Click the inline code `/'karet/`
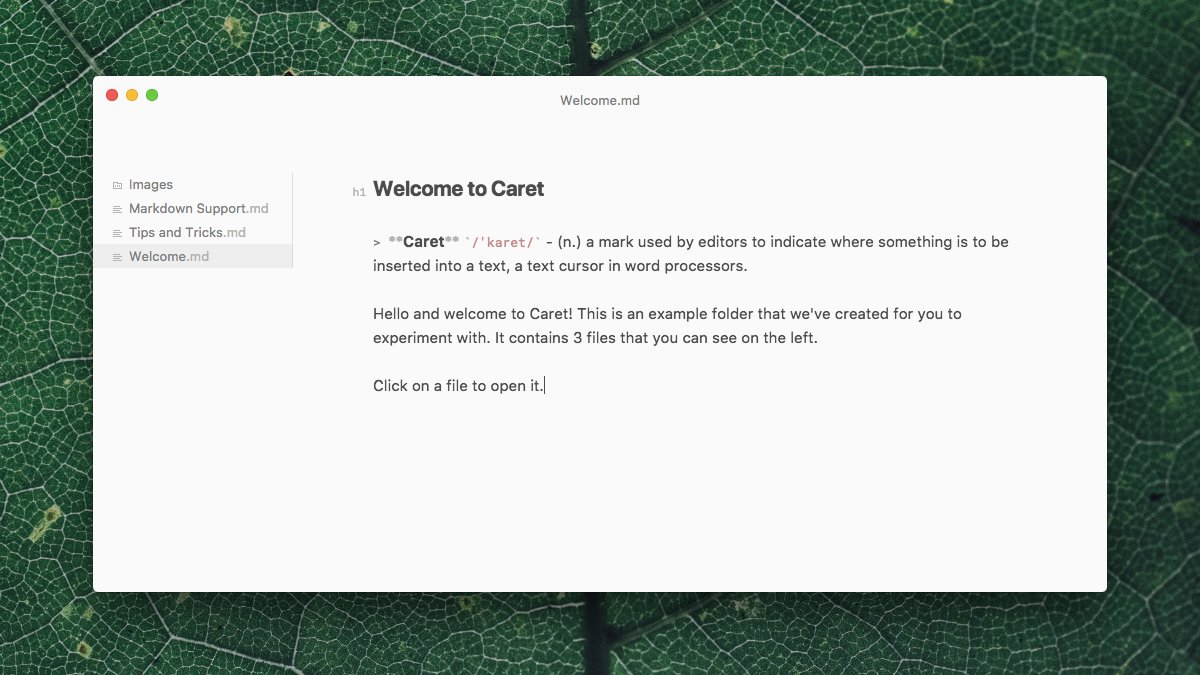 [x=503, y=242]
